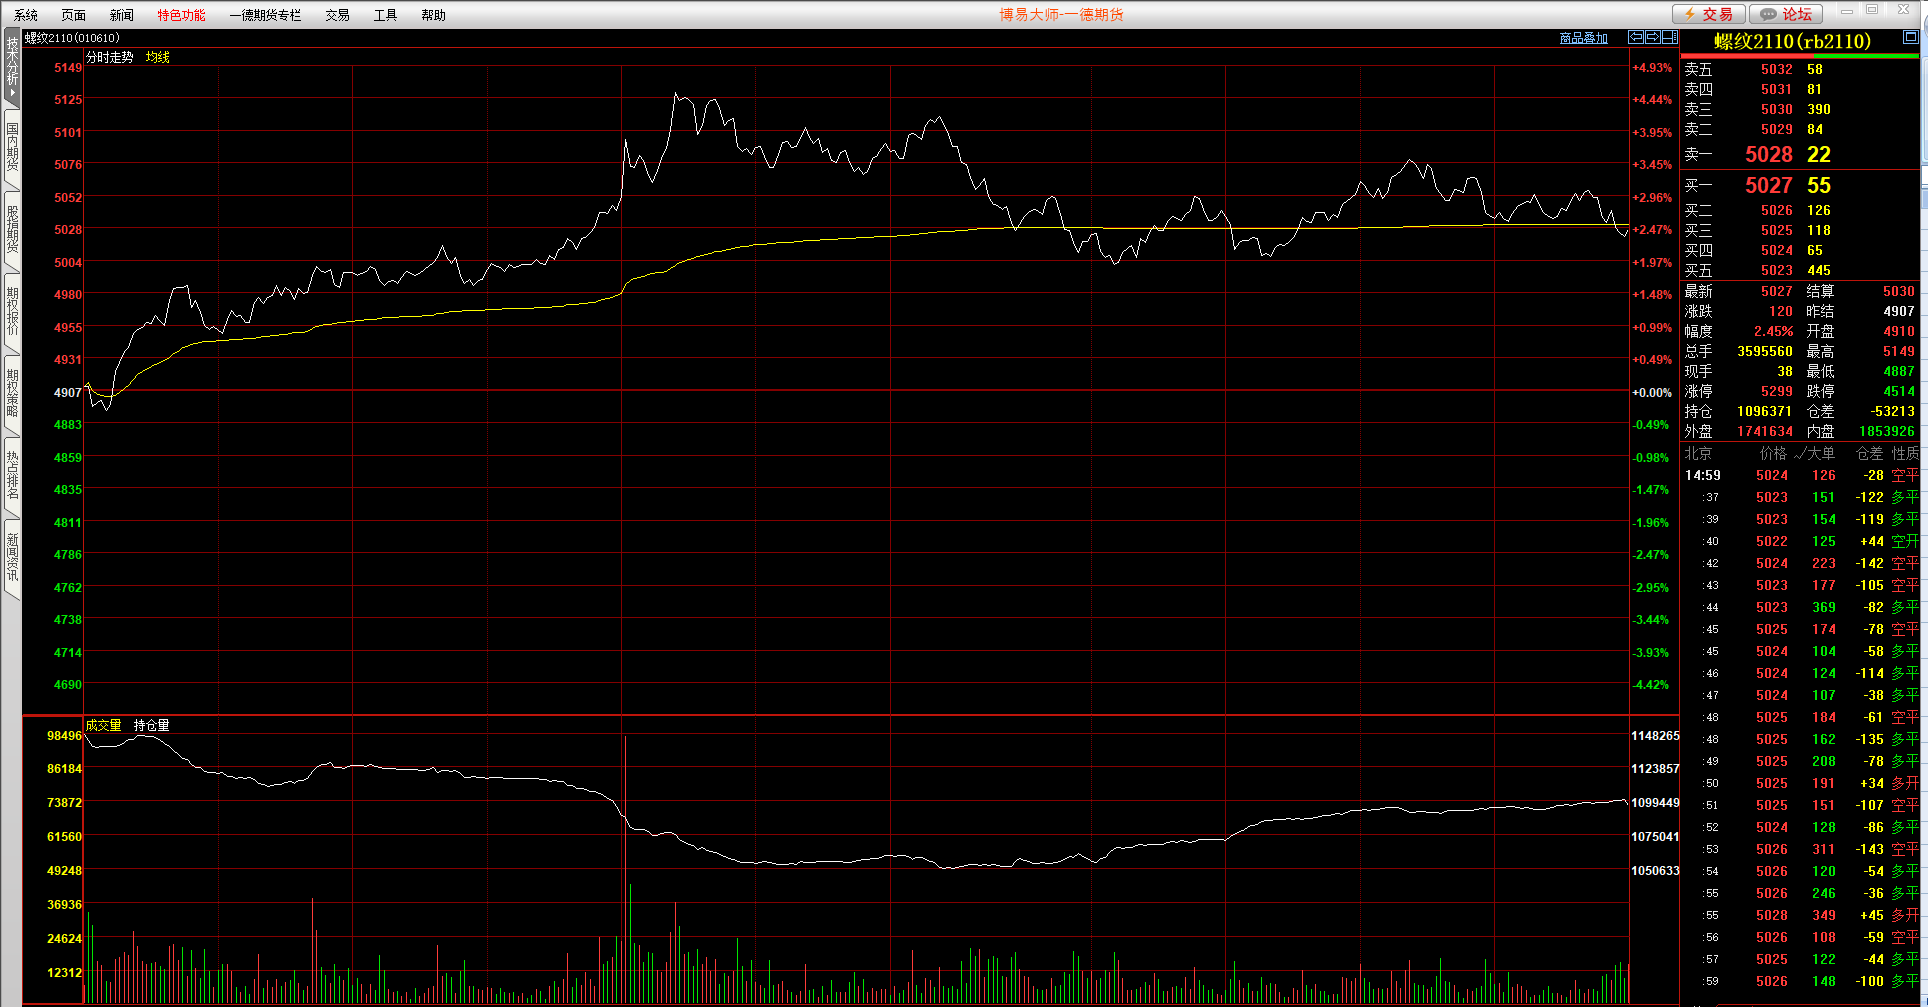
Task: Open the 工具 menu
Action: point(385,15)
